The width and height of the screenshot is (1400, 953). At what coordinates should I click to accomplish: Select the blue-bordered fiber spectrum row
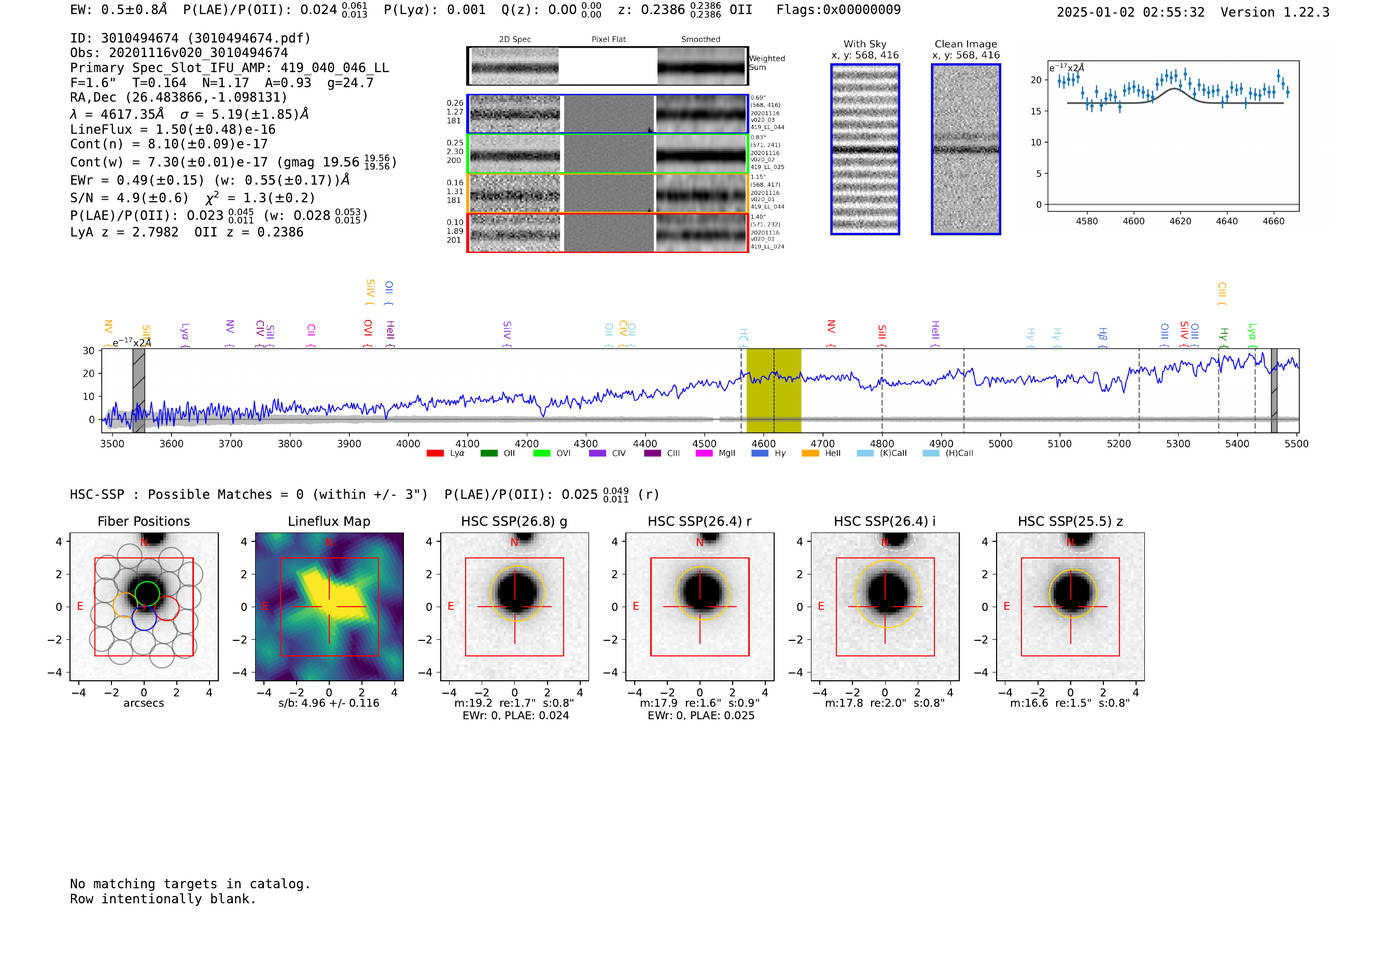coord(608,114)
